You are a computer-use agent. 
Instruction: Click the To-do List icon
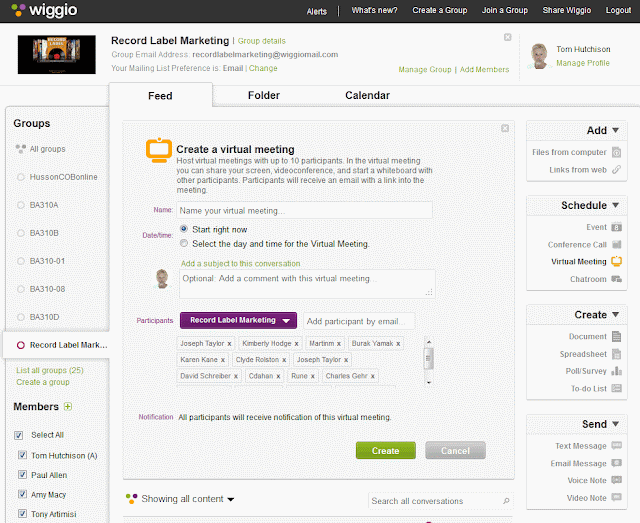616,388
